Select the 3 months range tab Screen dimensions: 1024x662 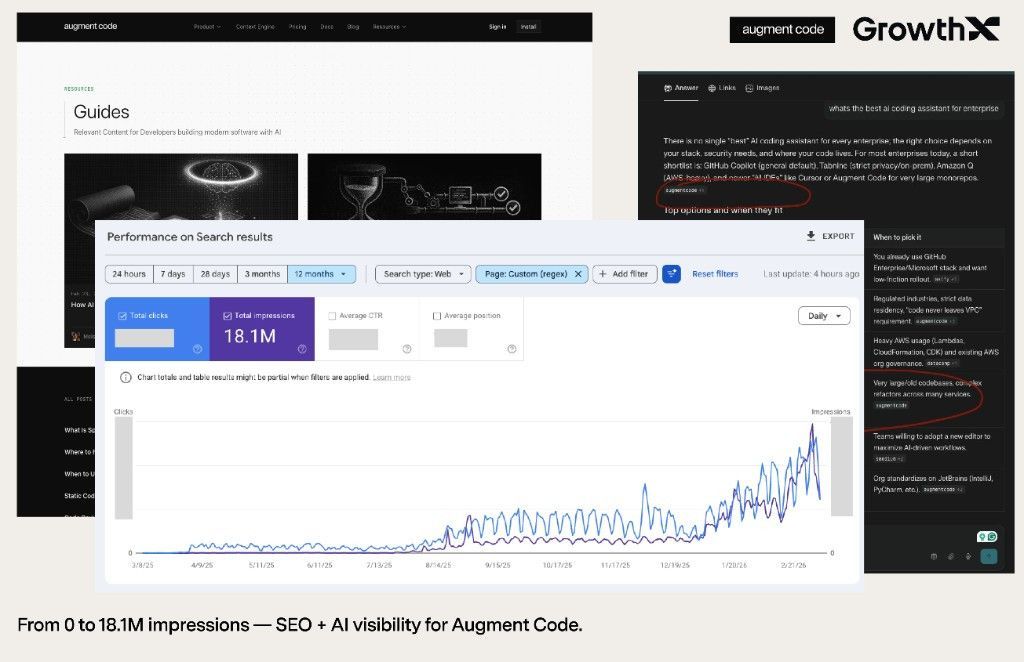click(x=263, y=274)
